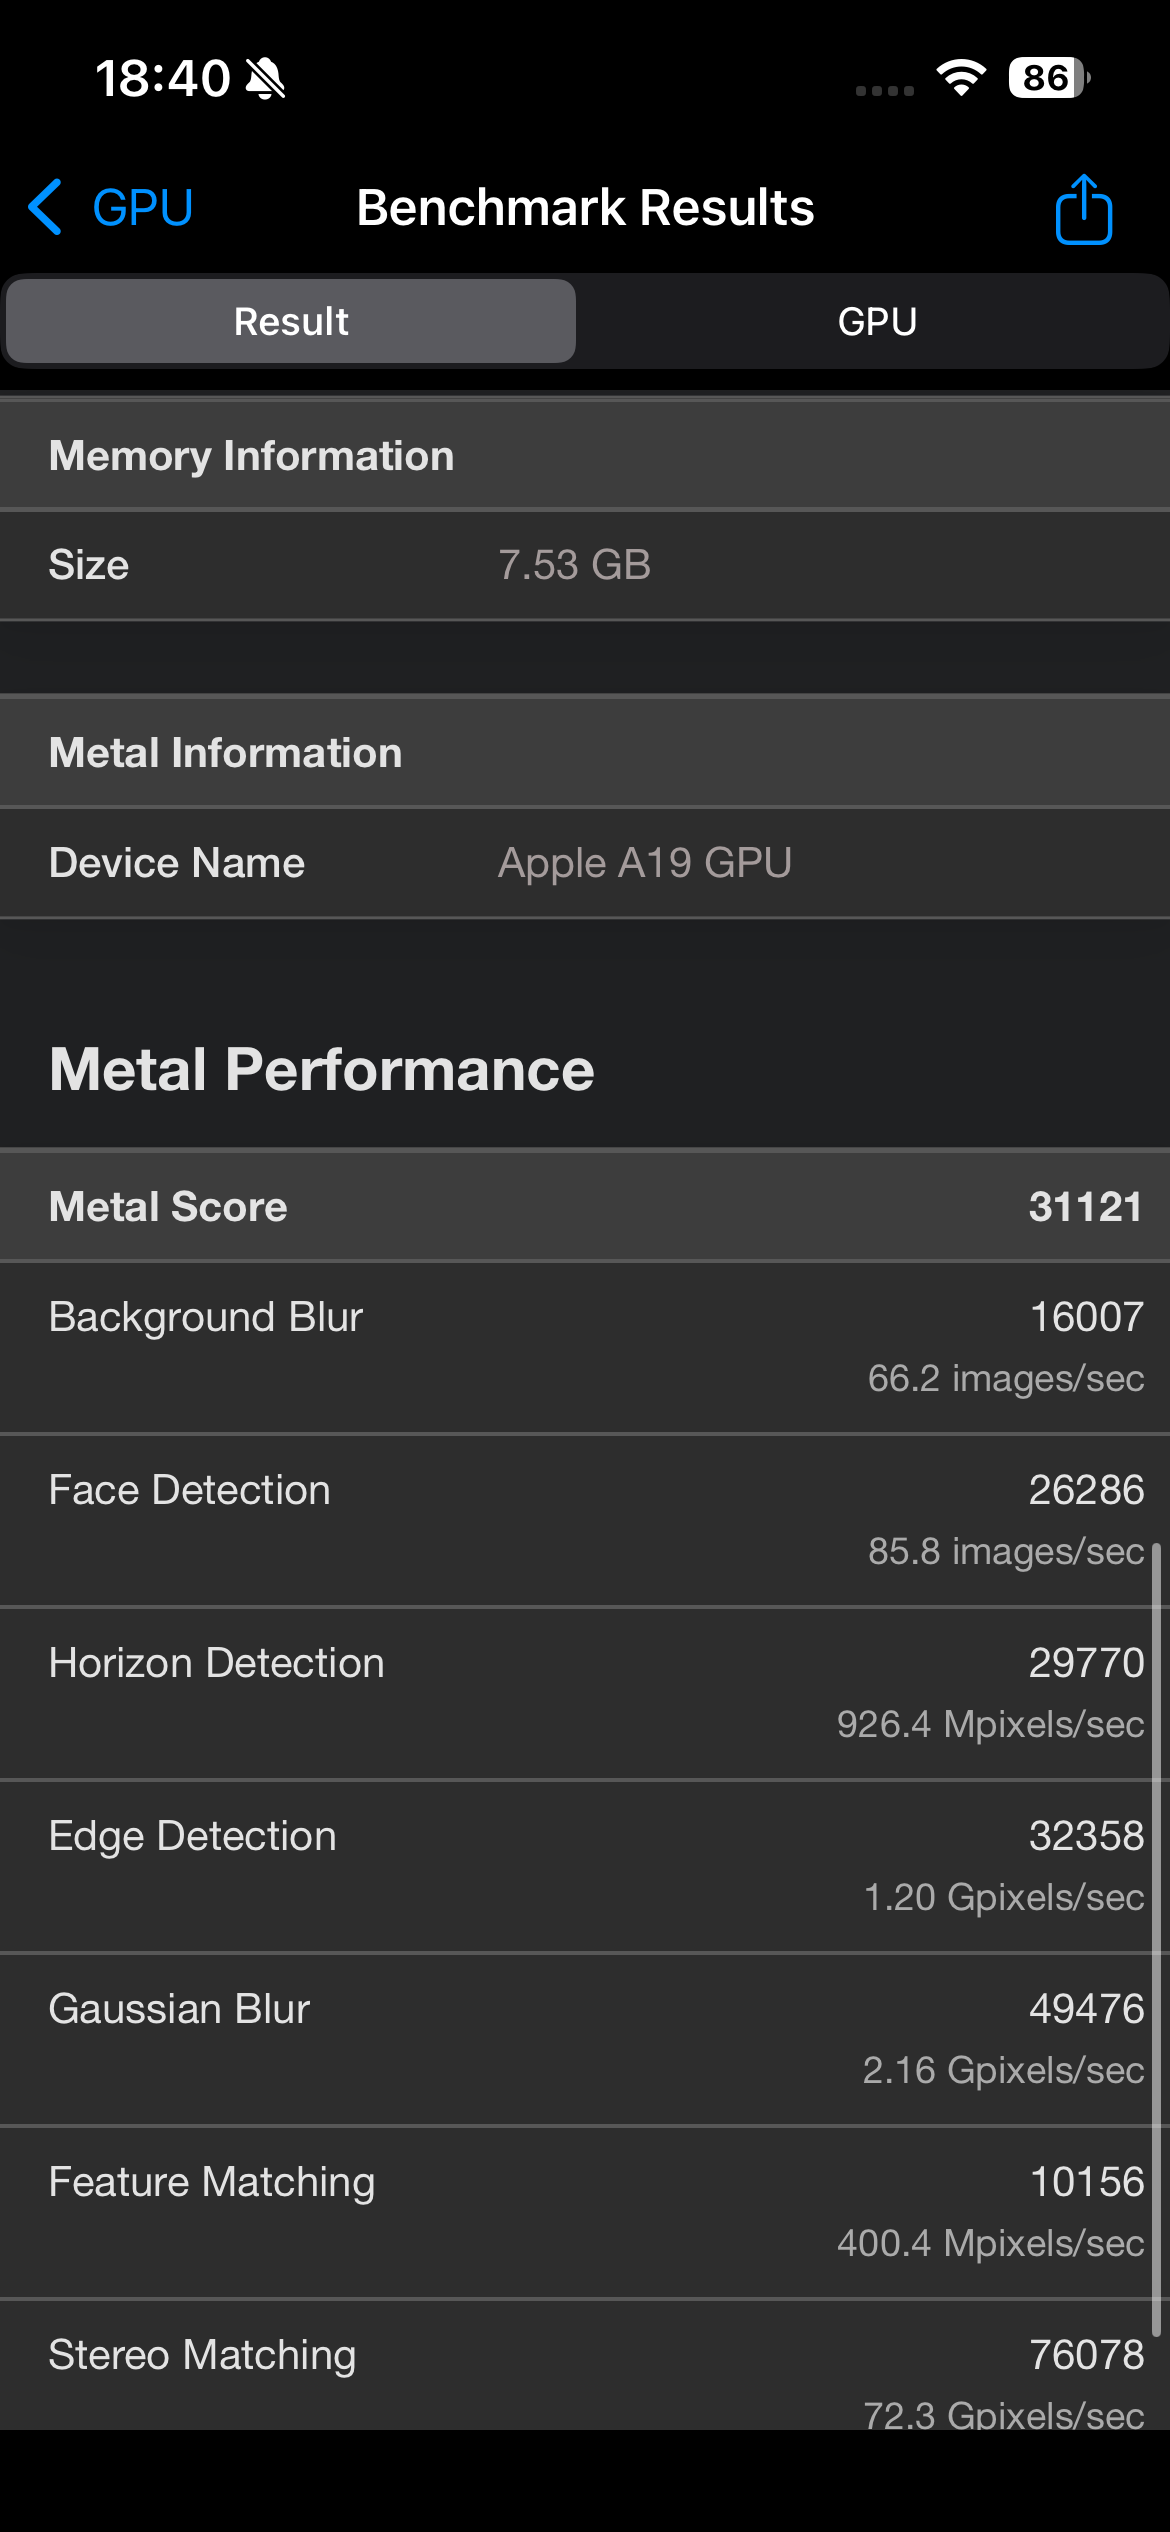This screenshot has width=1170, height=2532.
Task: Tap the Edge Detection result row
Action: click(x=585, y=1865)
